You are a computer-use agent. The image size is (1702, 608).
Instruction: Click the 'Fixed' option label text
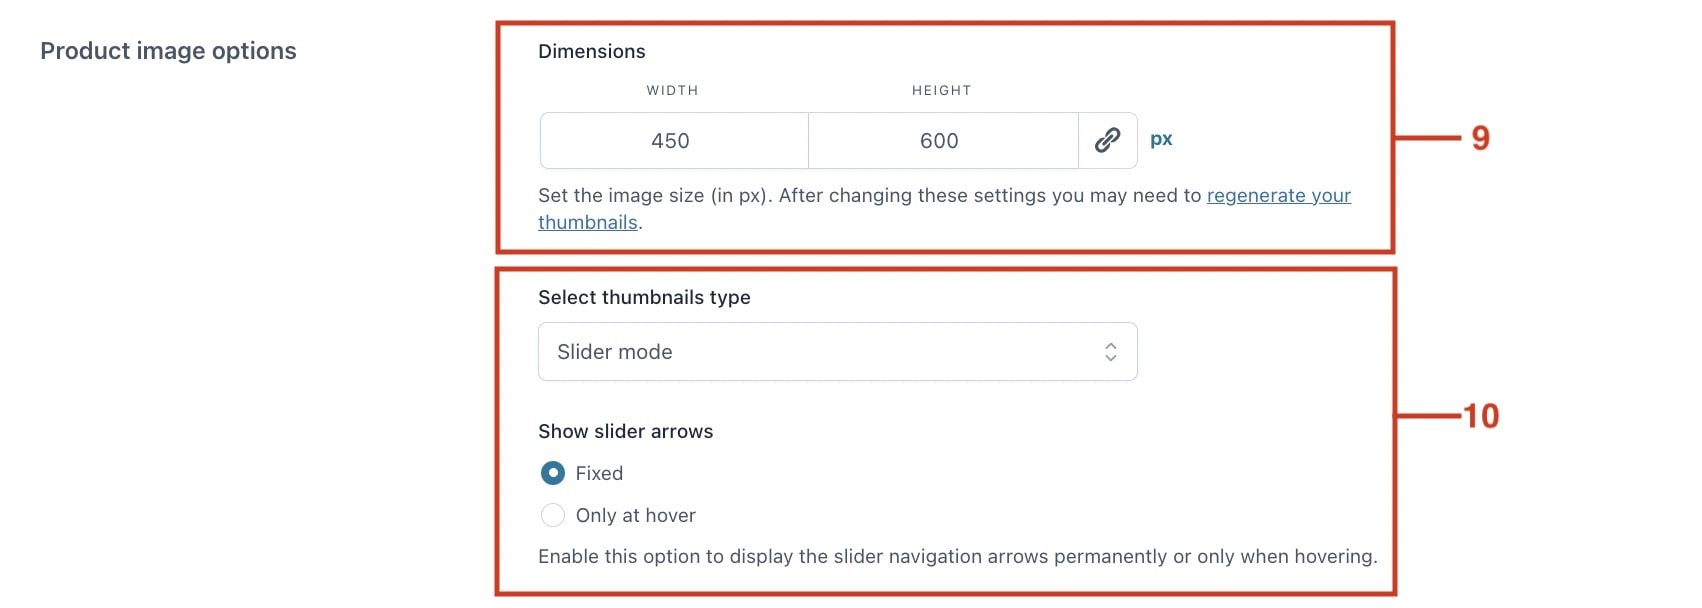pyautogui.click(x=599, y=473)
